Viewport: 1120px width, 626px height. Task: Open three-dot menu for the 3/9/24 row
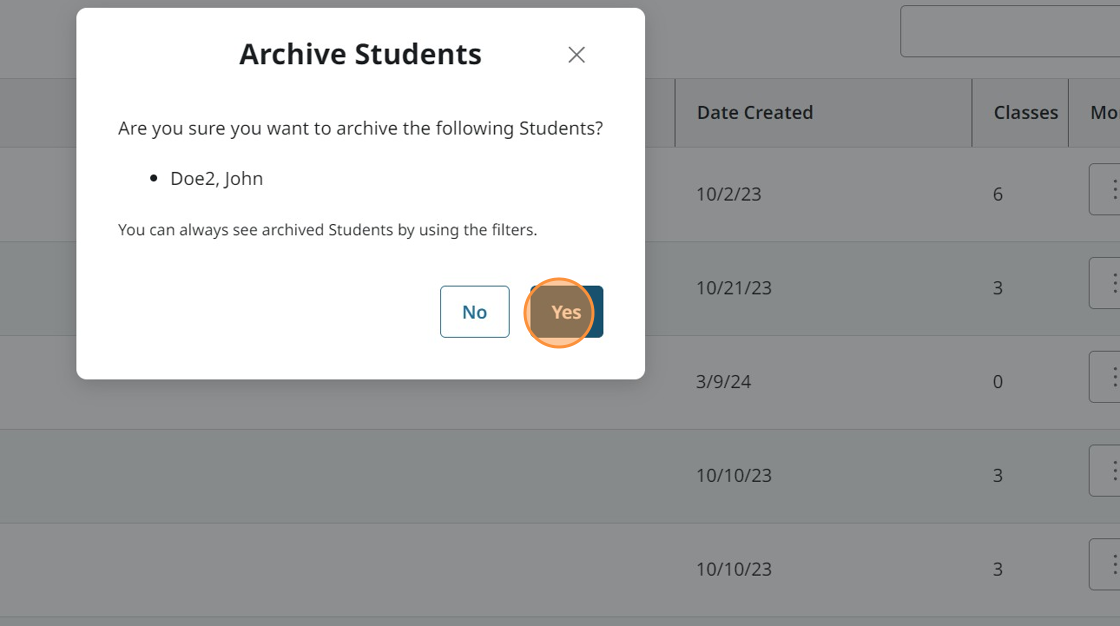pyautogui.click(x=1108, y=377)
